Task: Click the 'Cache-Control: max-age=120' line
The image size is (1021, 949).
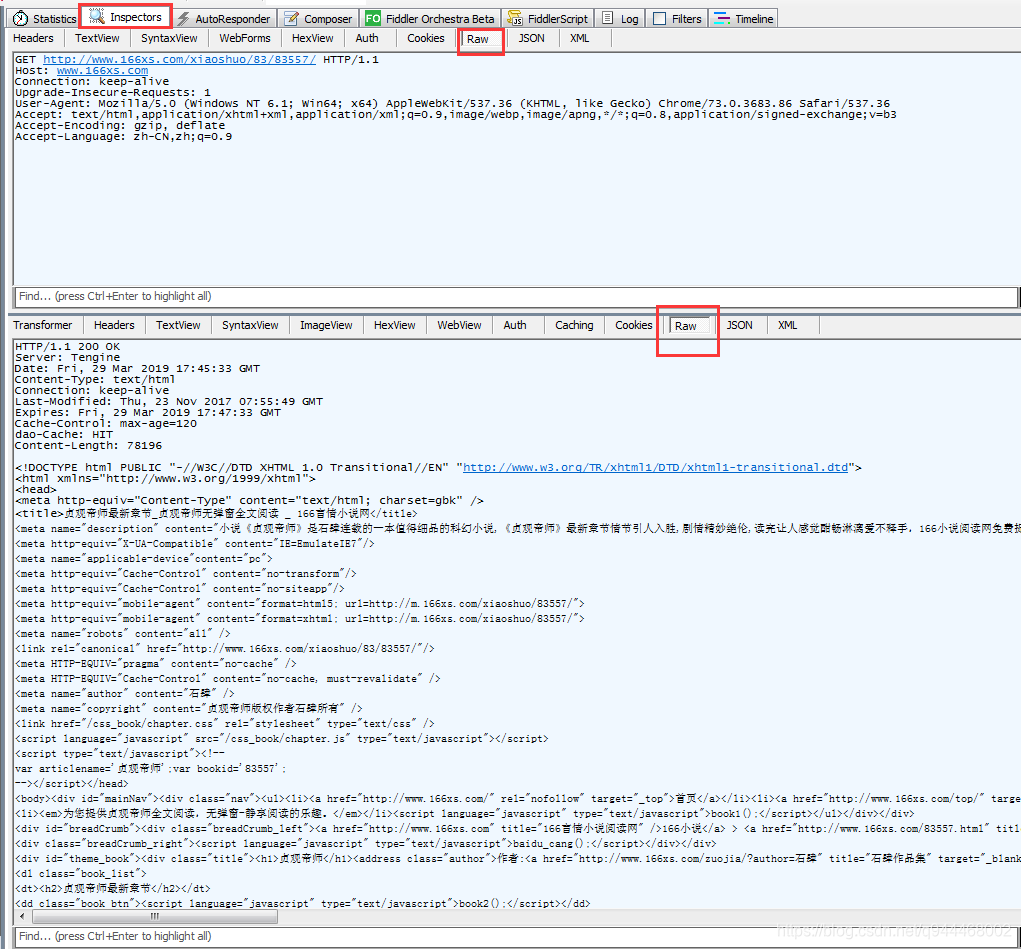Action: click(x=105, y=423)
